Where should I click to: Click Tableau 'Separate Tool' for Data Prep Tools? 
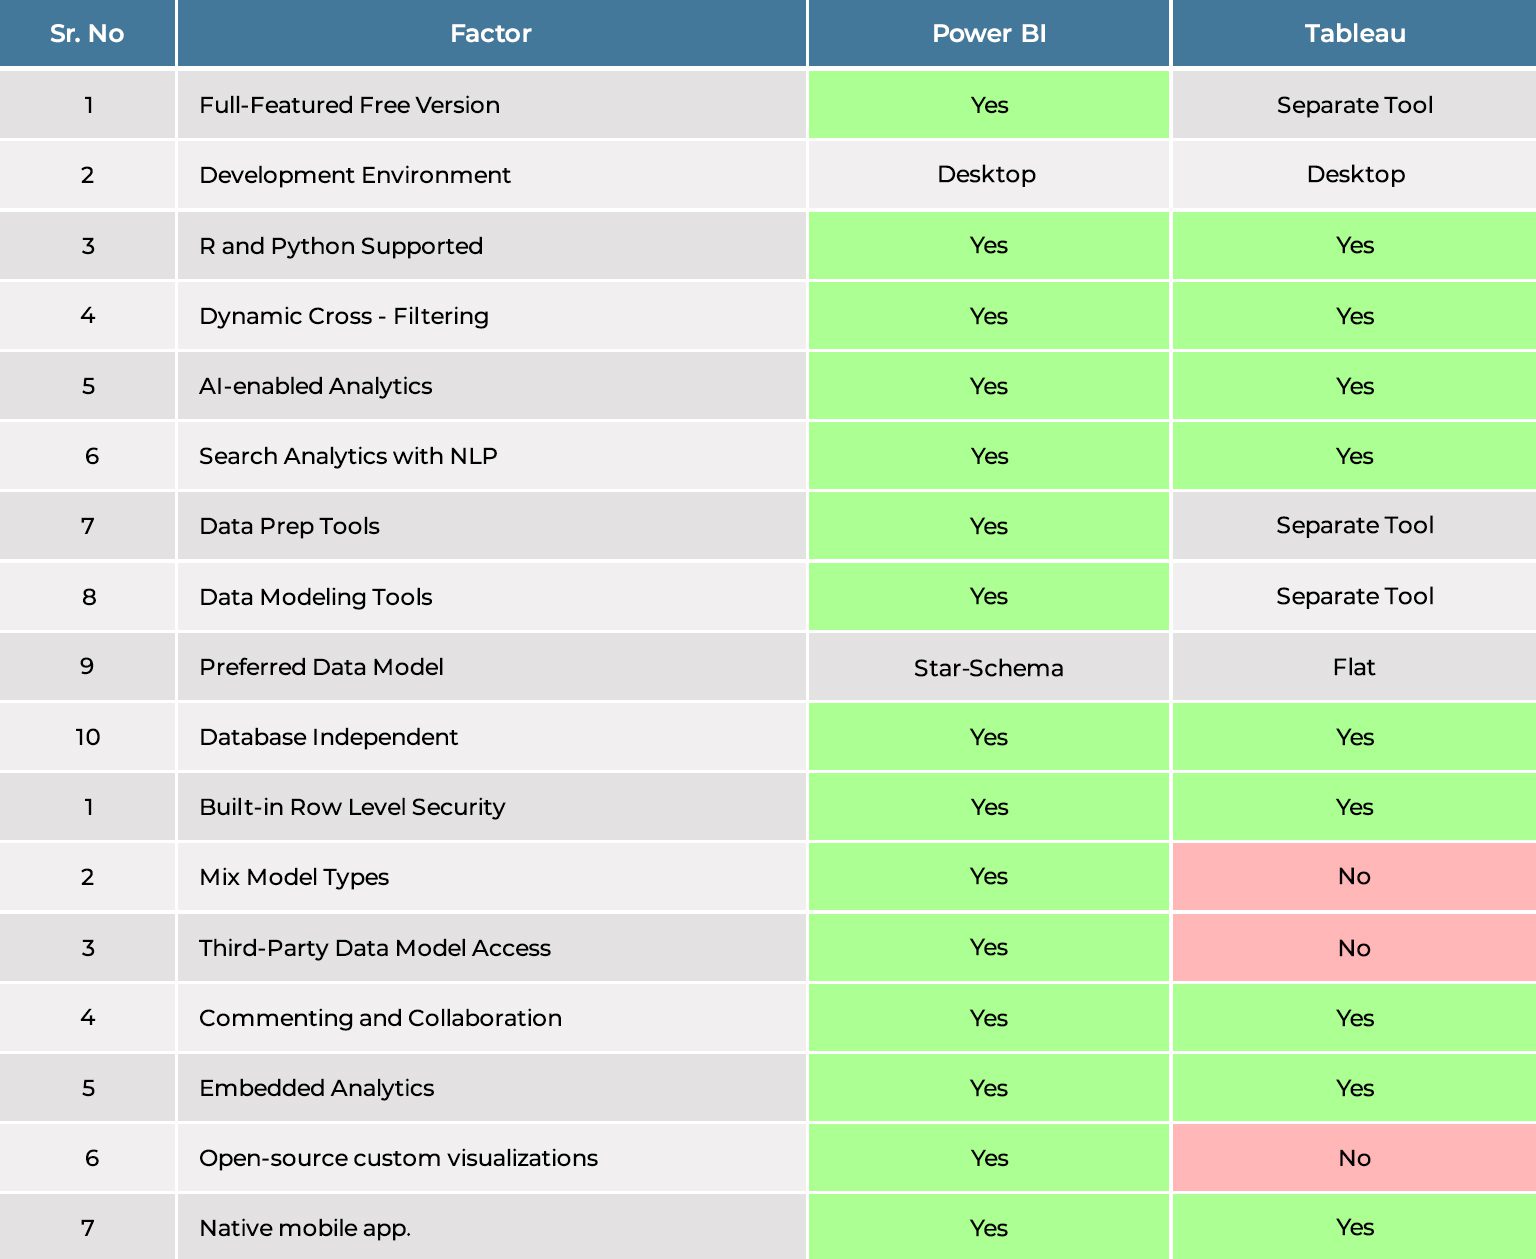point(1355,525)
